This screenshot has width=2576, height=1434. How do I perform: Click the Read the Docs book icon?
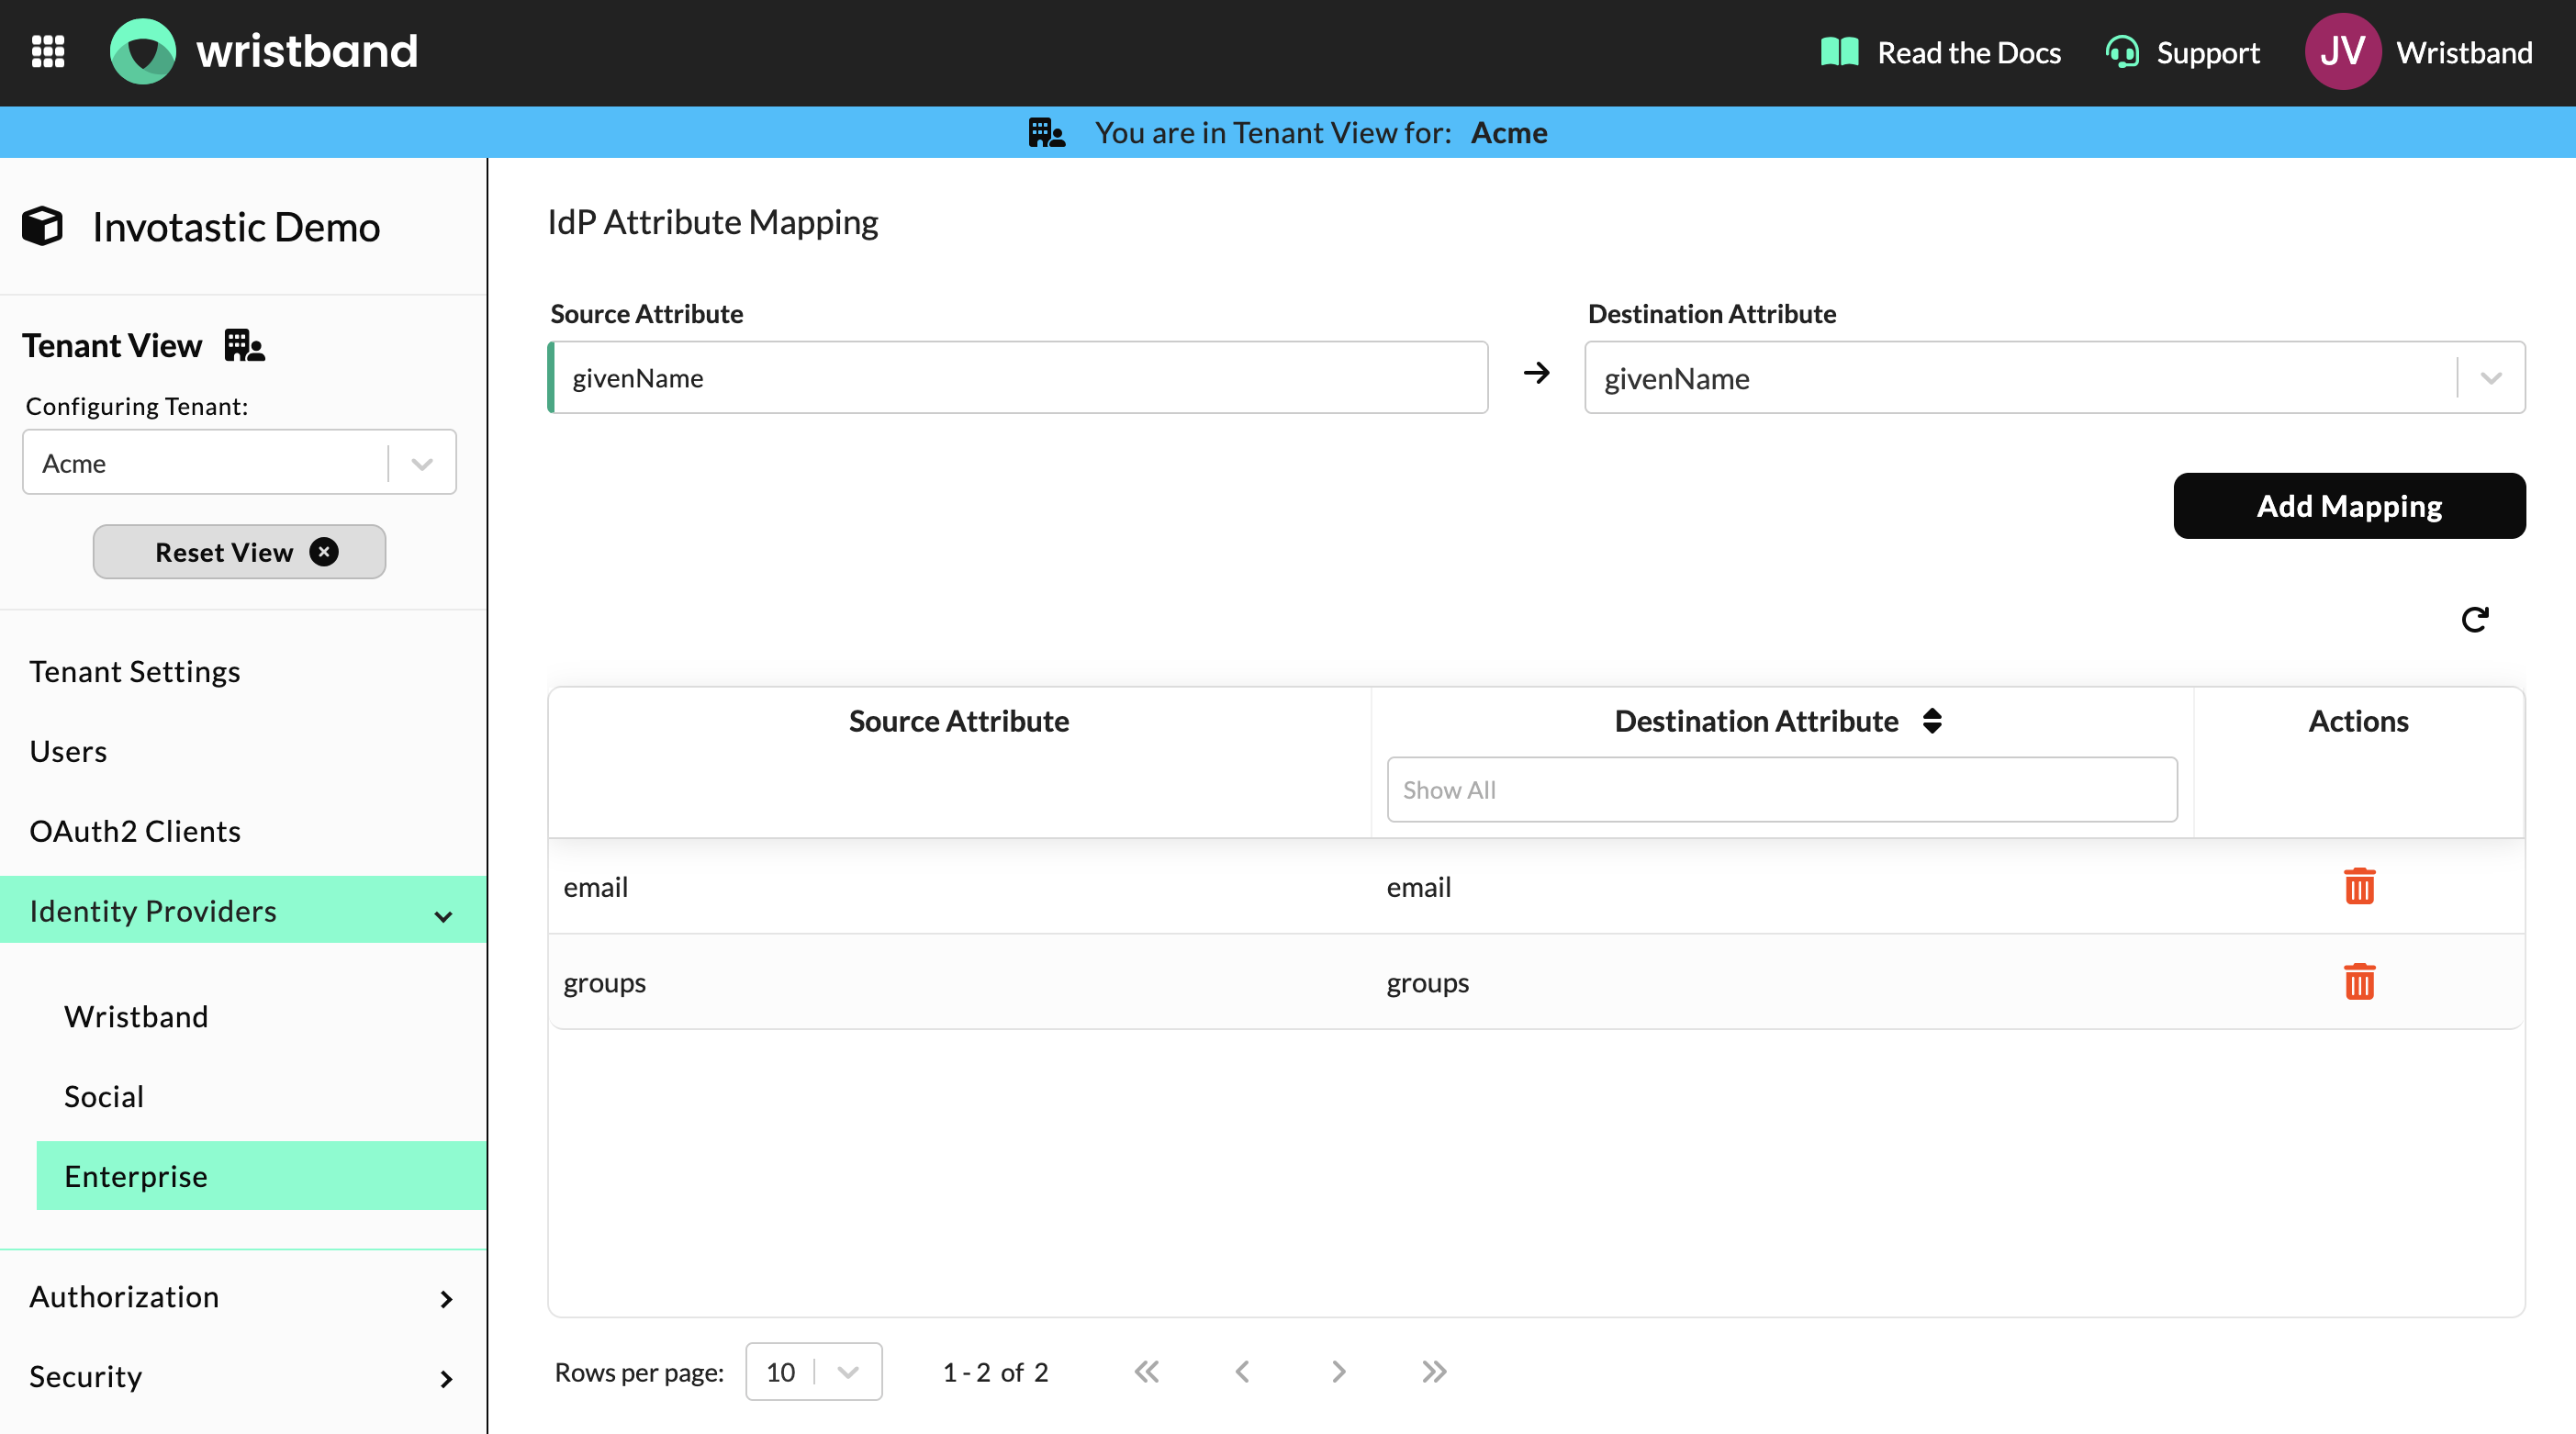(1839, 52)
